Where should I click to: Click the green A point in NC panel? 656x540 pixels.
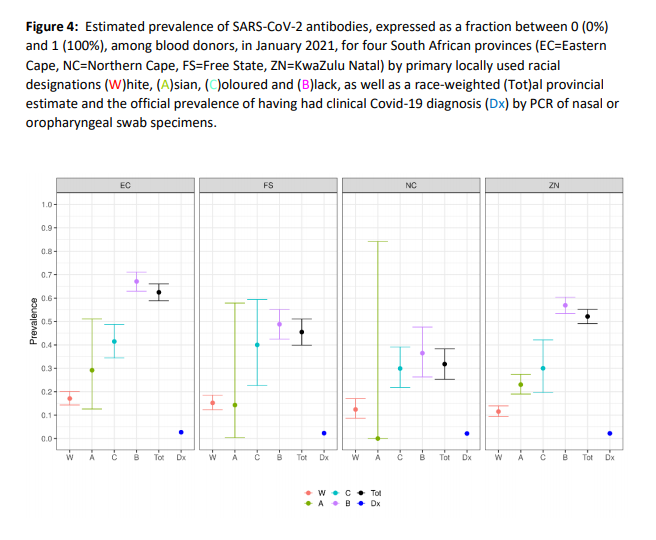378,438
